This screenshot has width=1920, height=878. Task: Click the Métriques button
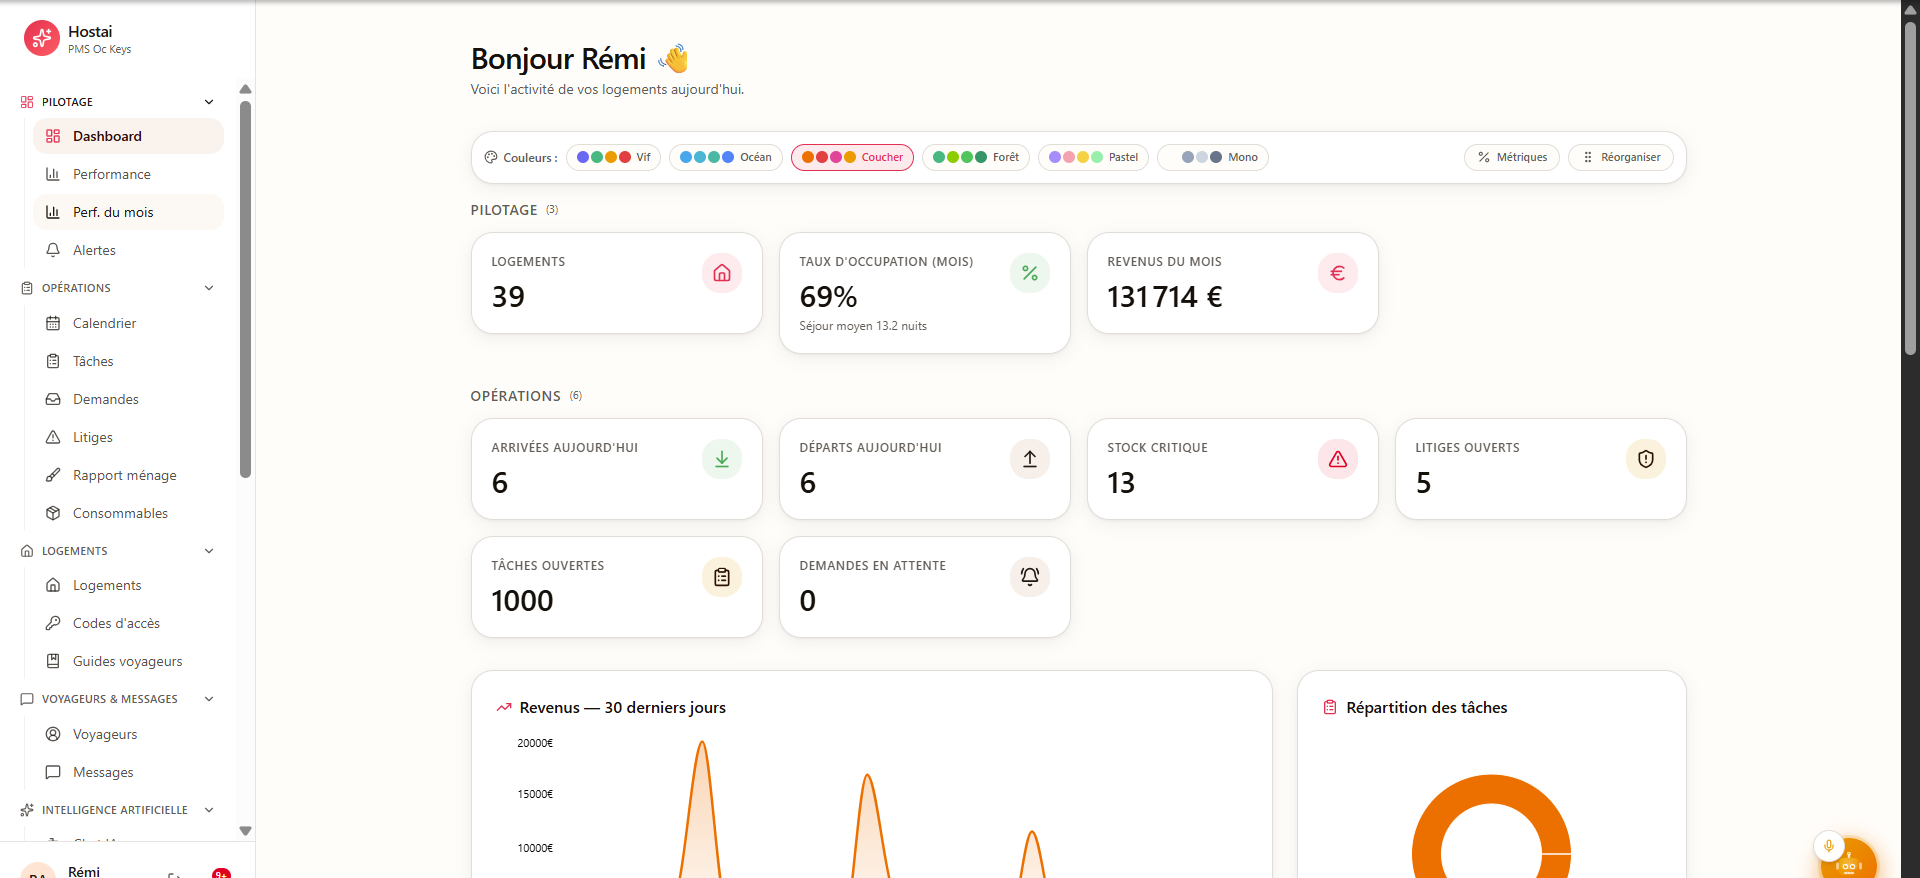click(x=1511, y=157)
